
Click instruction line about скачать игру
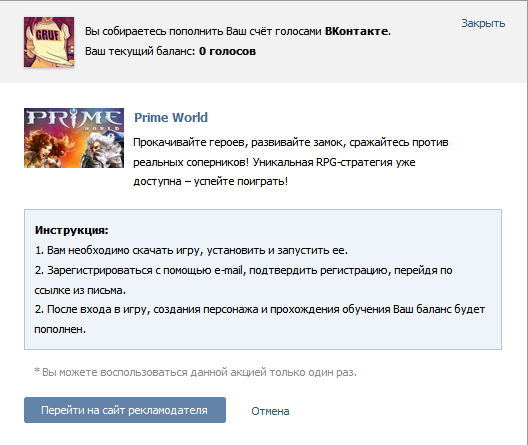click(191, 250)
